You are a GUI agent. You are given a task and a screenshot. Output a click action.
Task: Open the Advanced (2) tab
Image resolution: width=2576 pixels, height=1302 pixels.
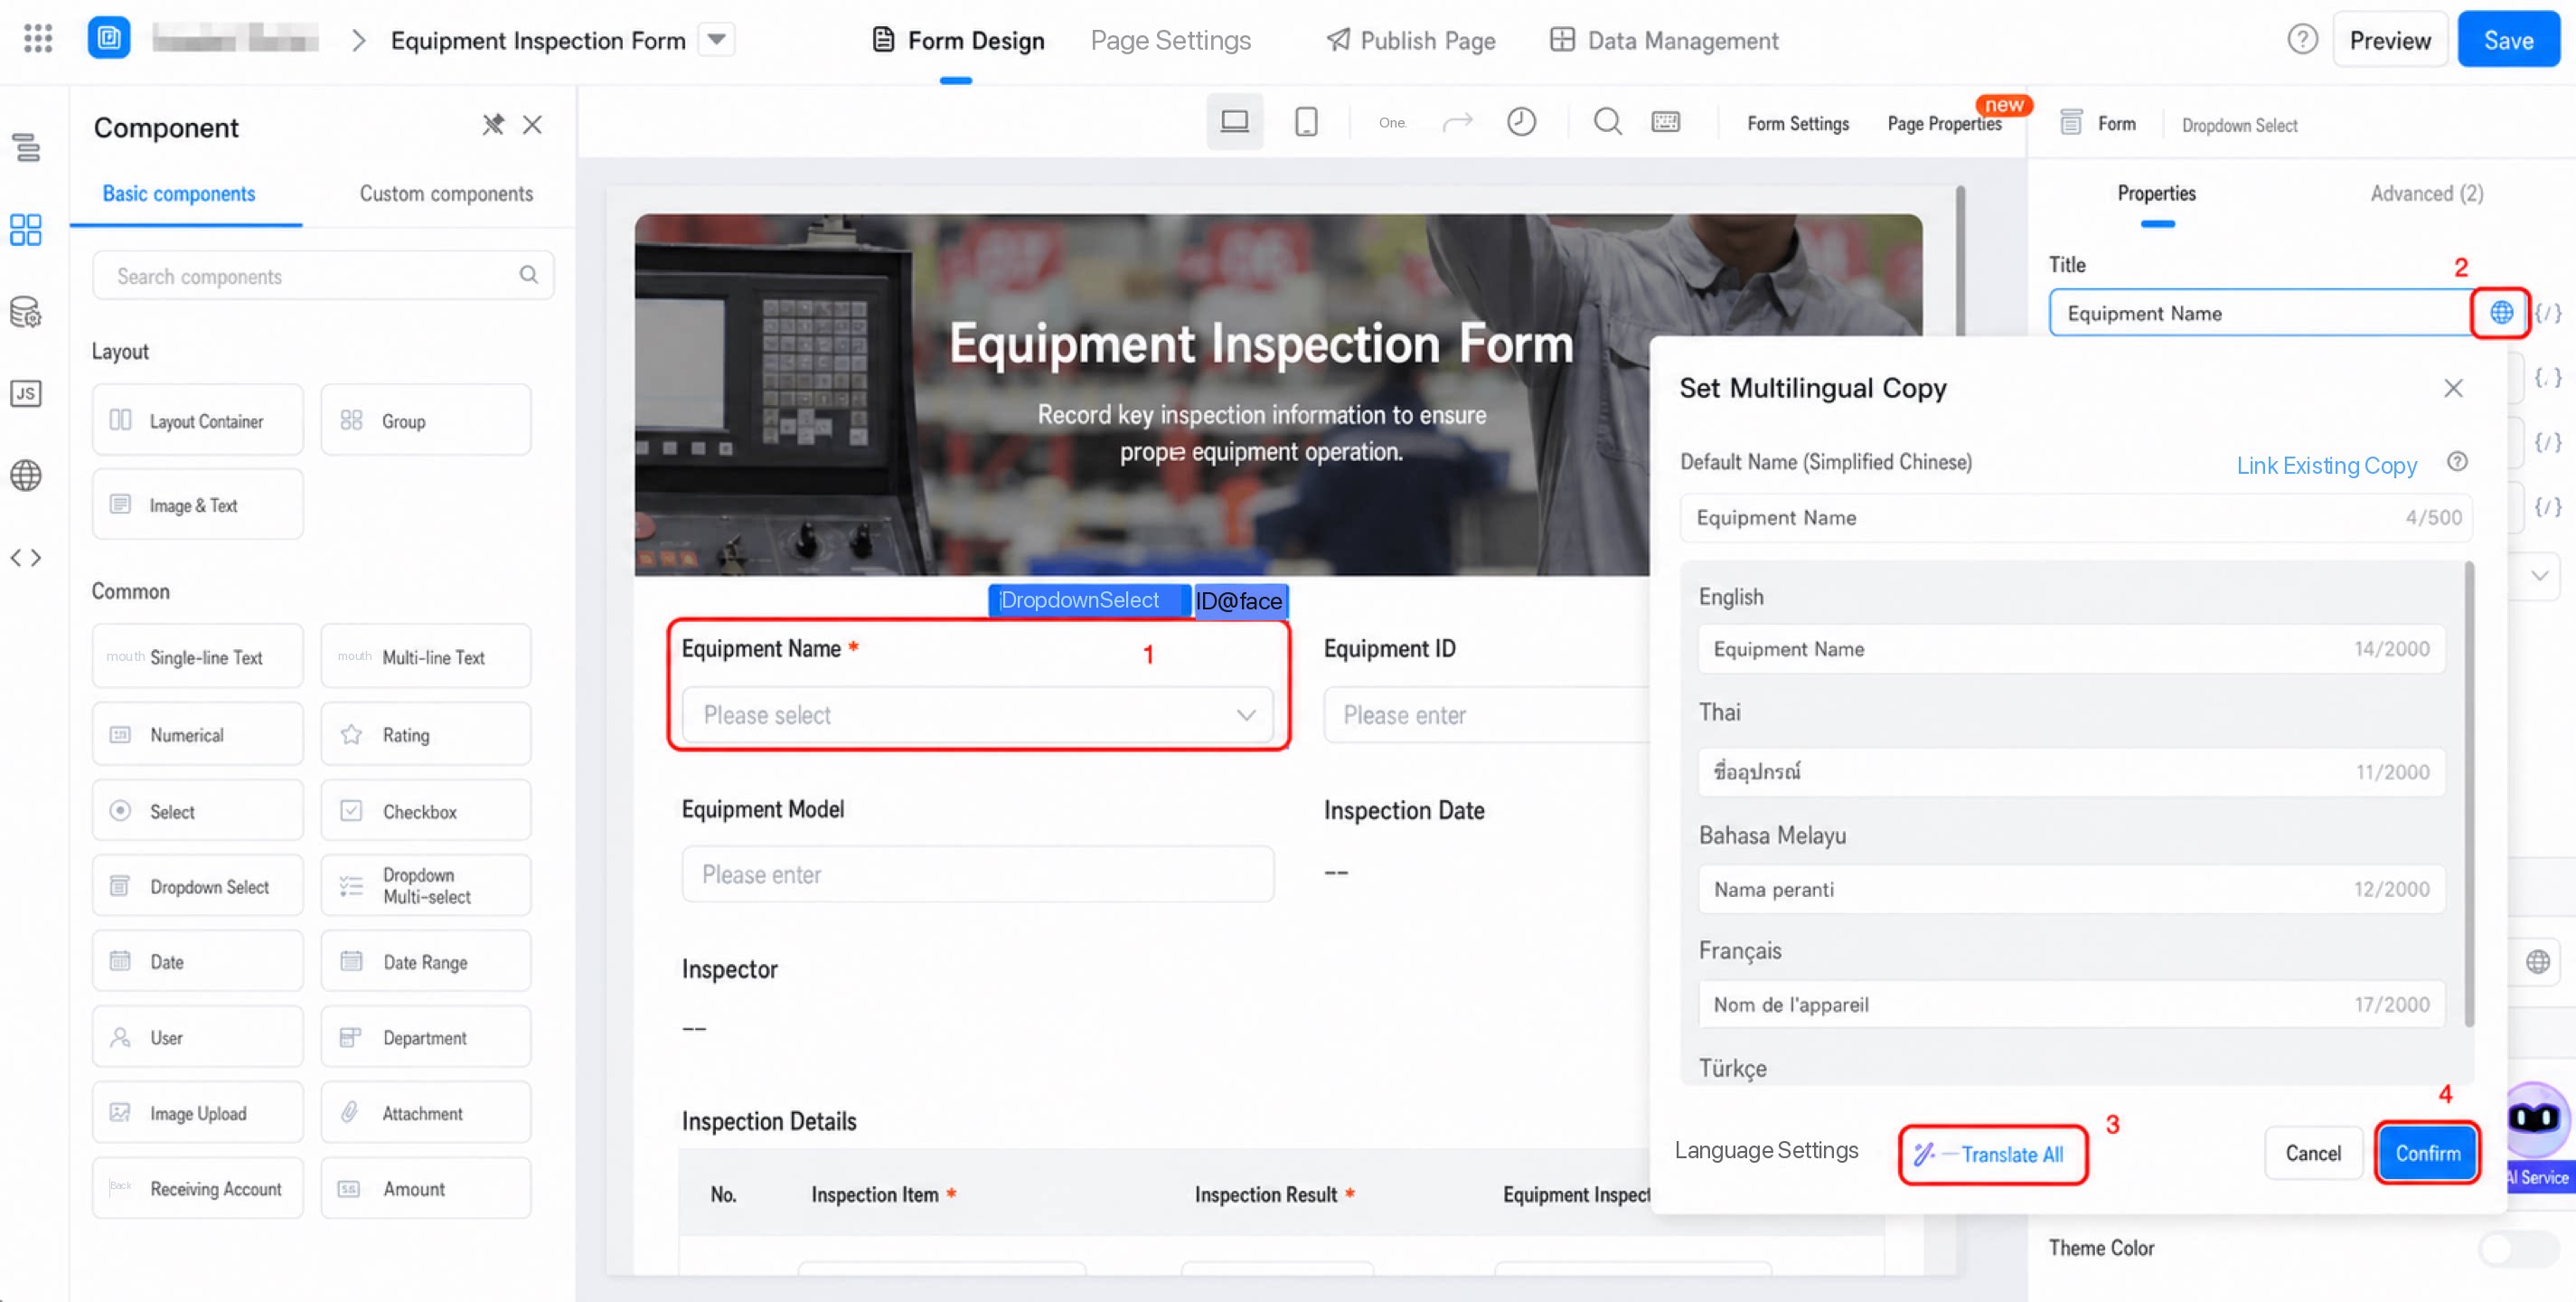[x=2426, y=194]
